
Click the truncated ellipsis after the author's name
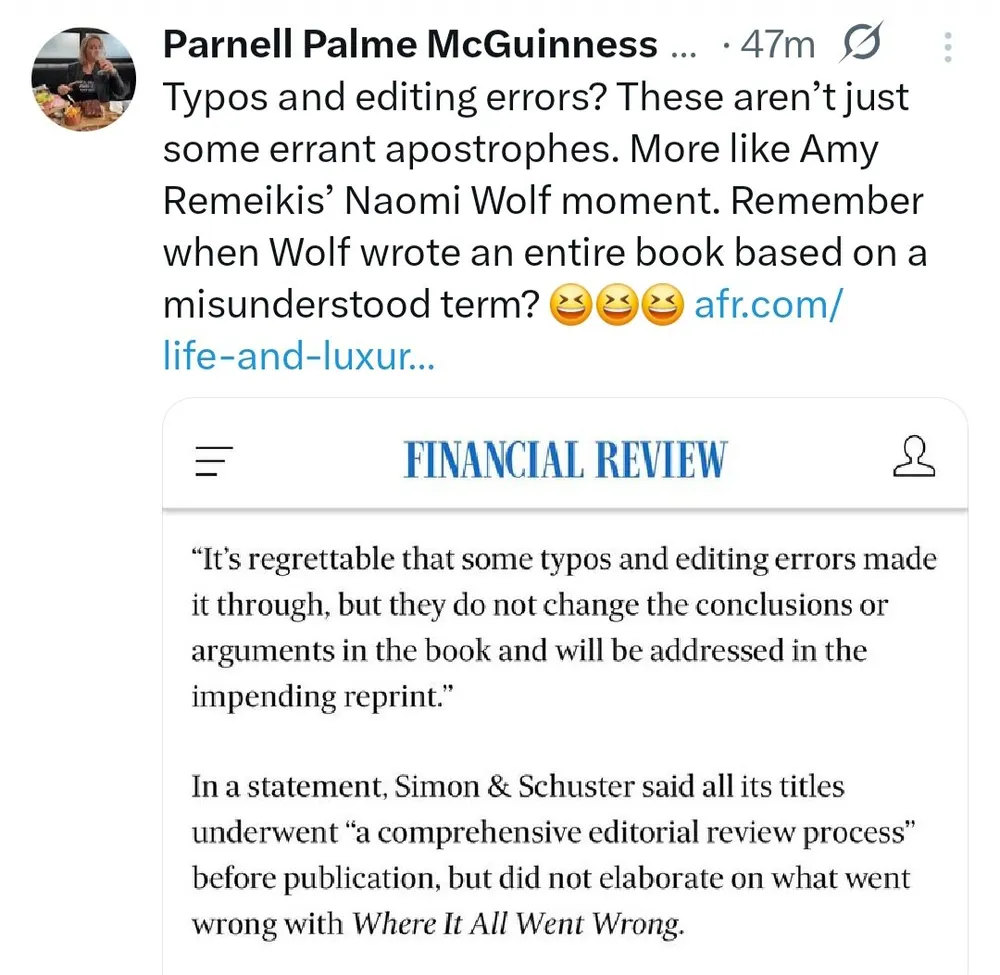[680, 46]
